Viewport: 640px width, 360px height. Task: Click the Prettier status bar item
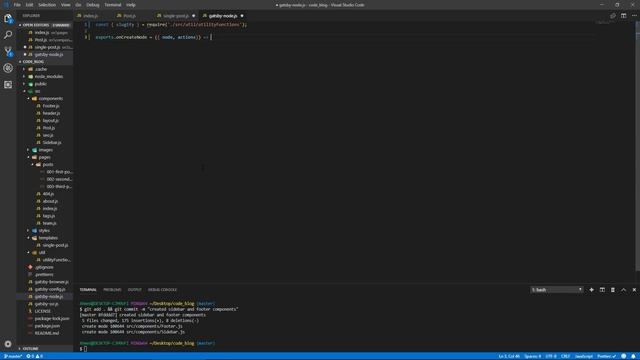[606, 356]
